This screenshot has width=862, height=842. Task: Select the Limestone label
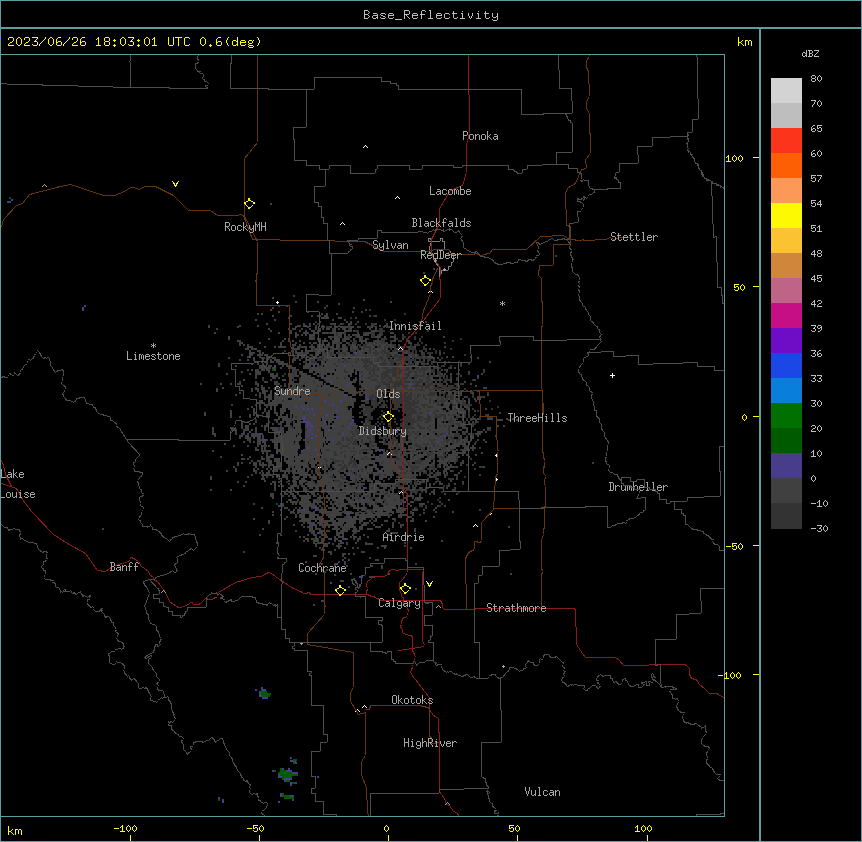pyautogui.click(x=153, y=356)
